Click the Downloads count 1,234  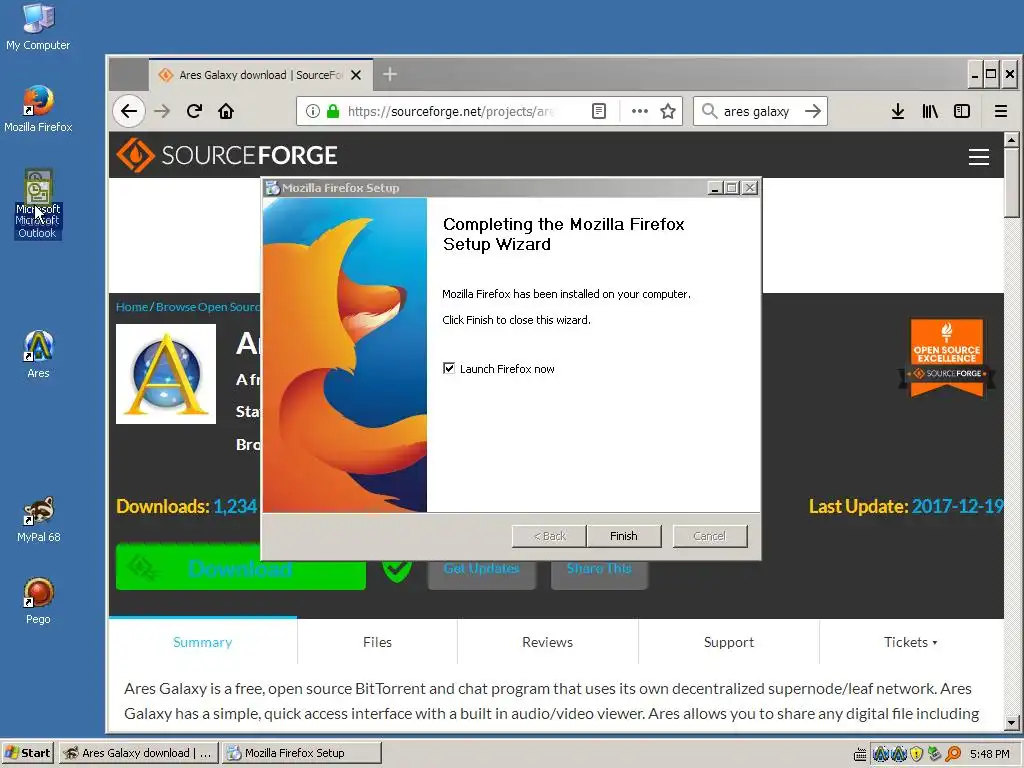236,506
